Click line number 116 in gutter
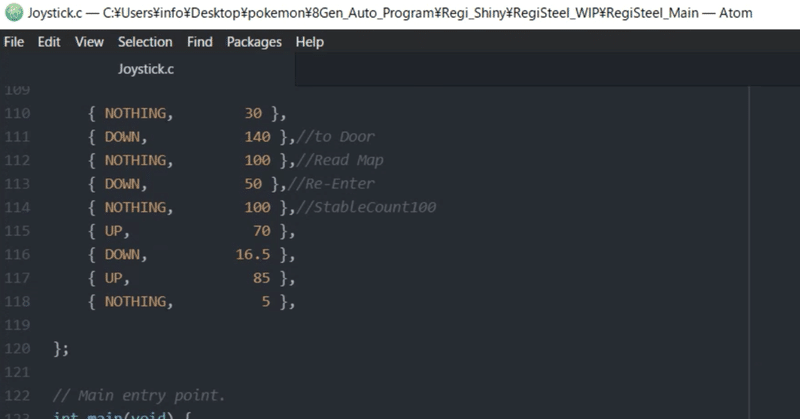 click(x=17, y=254)
